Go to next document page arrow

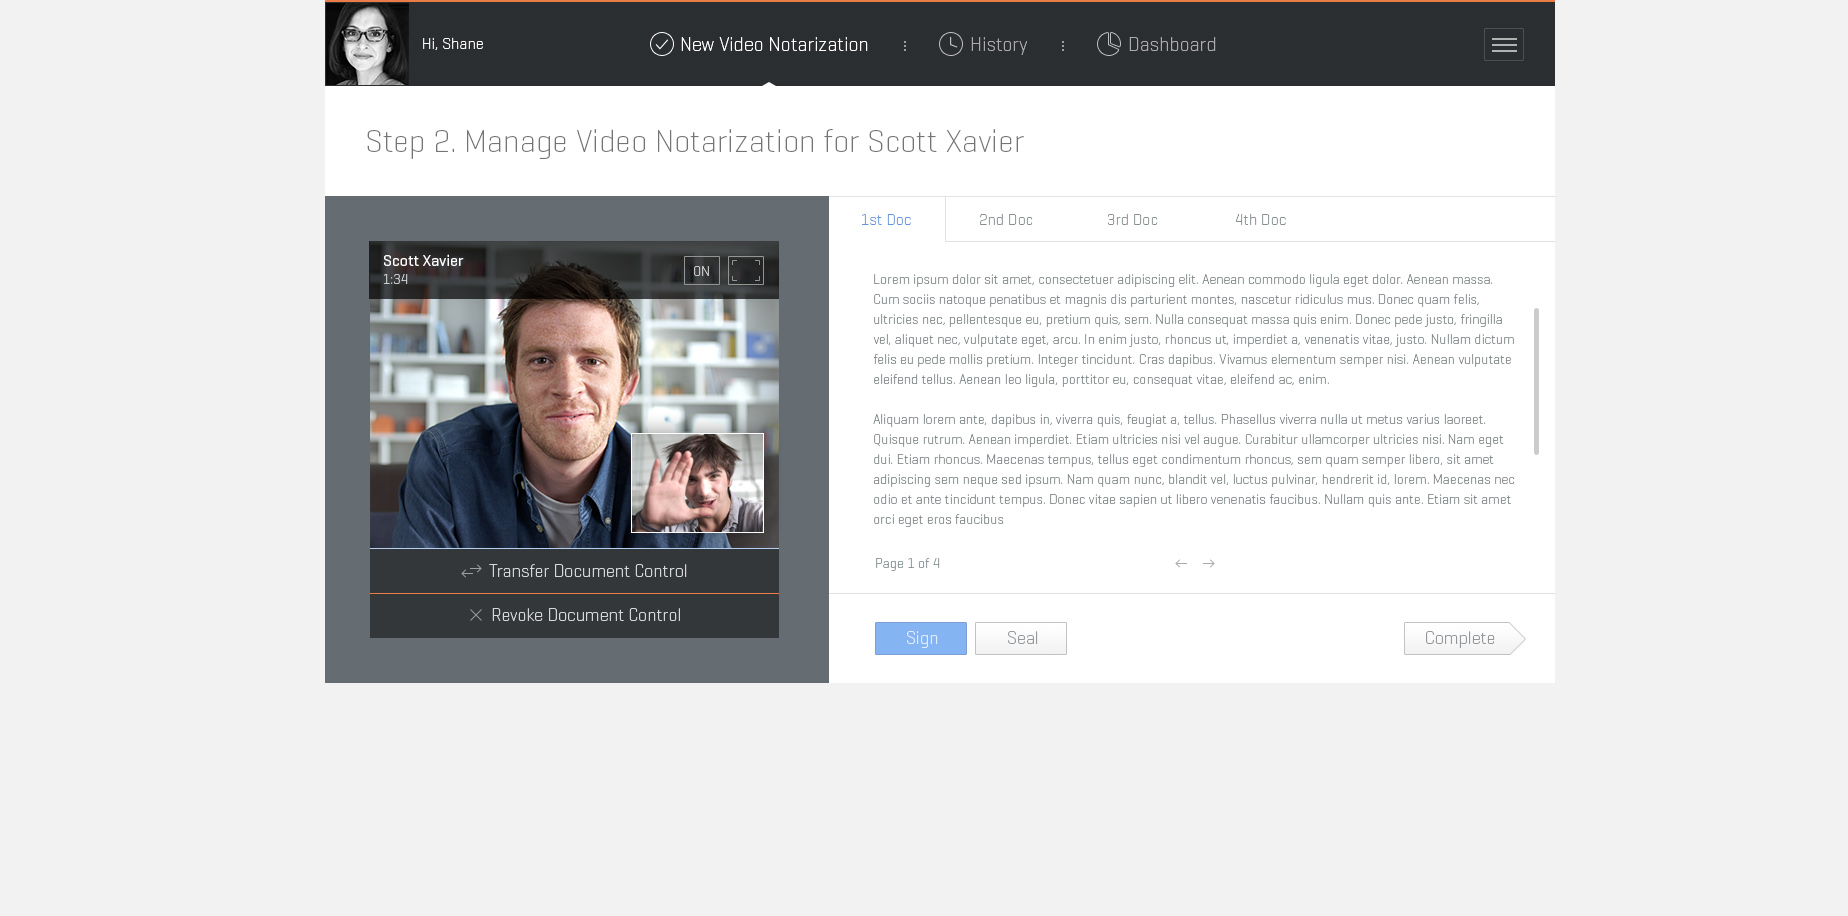pyautogui.click(x=1209, y=564)
